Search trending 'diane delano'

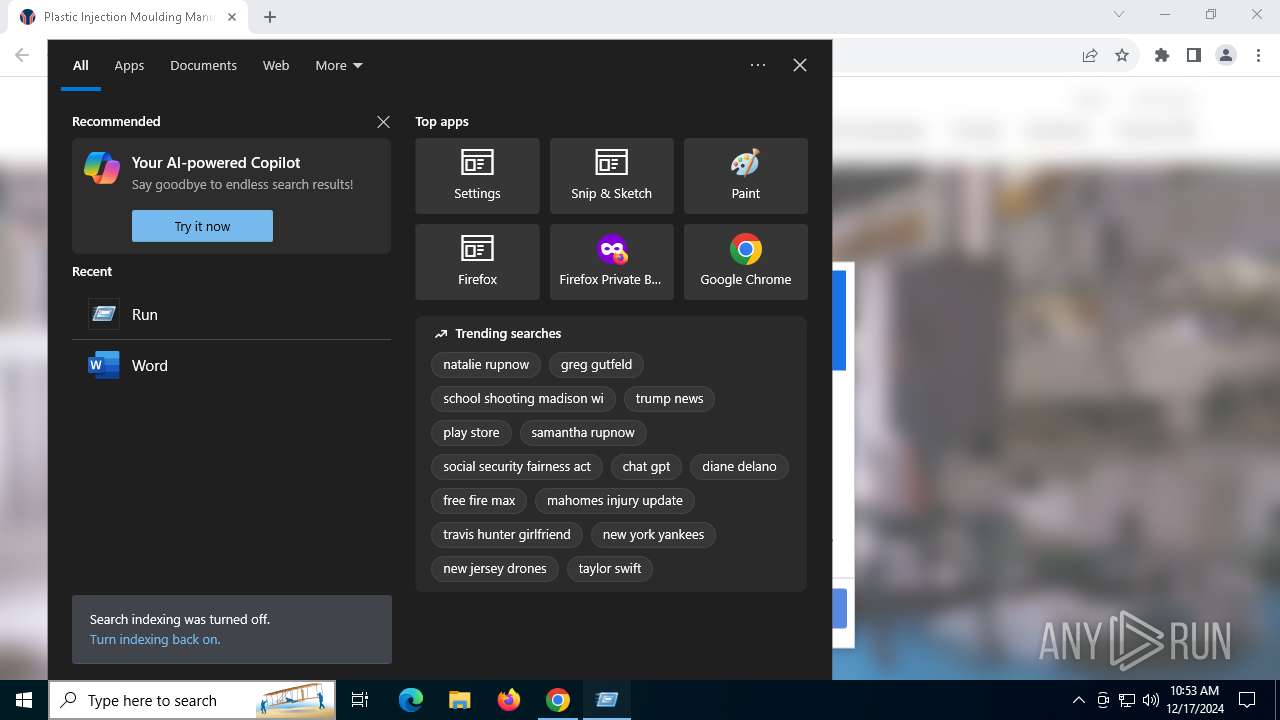coord(739,467)
